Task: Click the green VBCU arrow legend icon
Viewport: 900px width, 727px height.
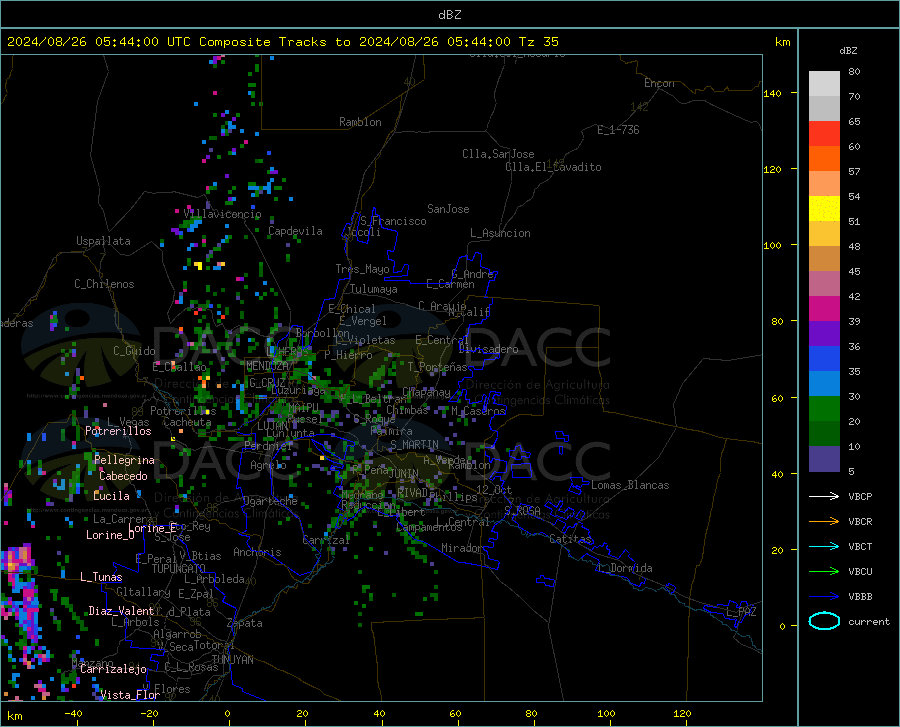Action: (824, 572)
